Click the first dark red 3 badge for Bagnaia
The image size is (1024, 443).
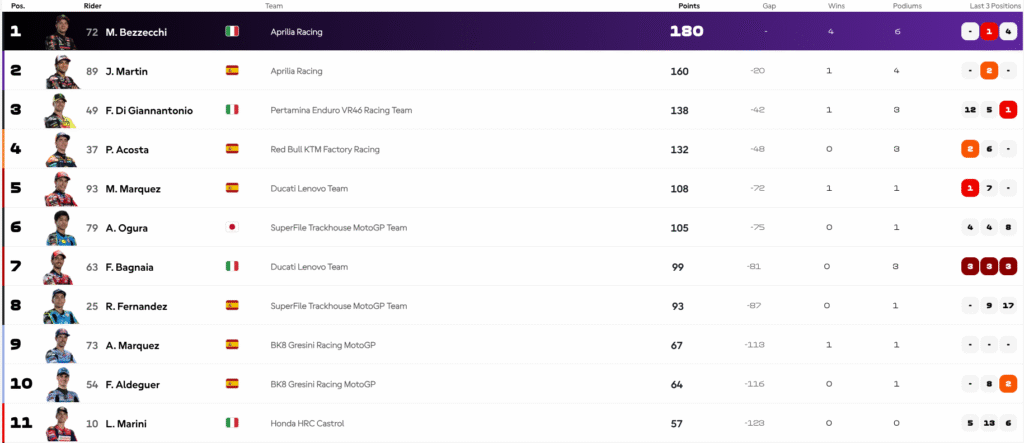pyautogui.click(x=970, y=267)
